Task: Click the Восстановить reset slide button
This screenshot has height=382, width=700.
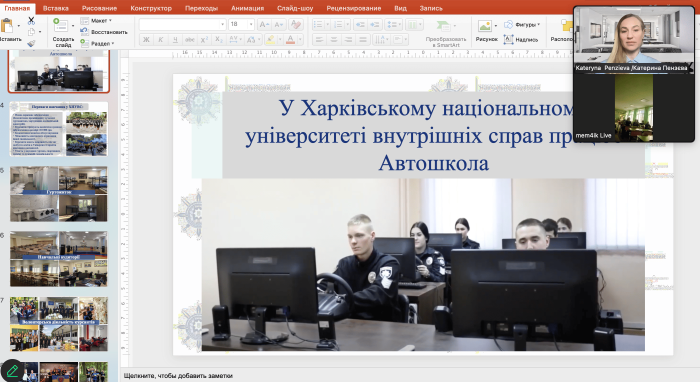Action: click(104, 32)
